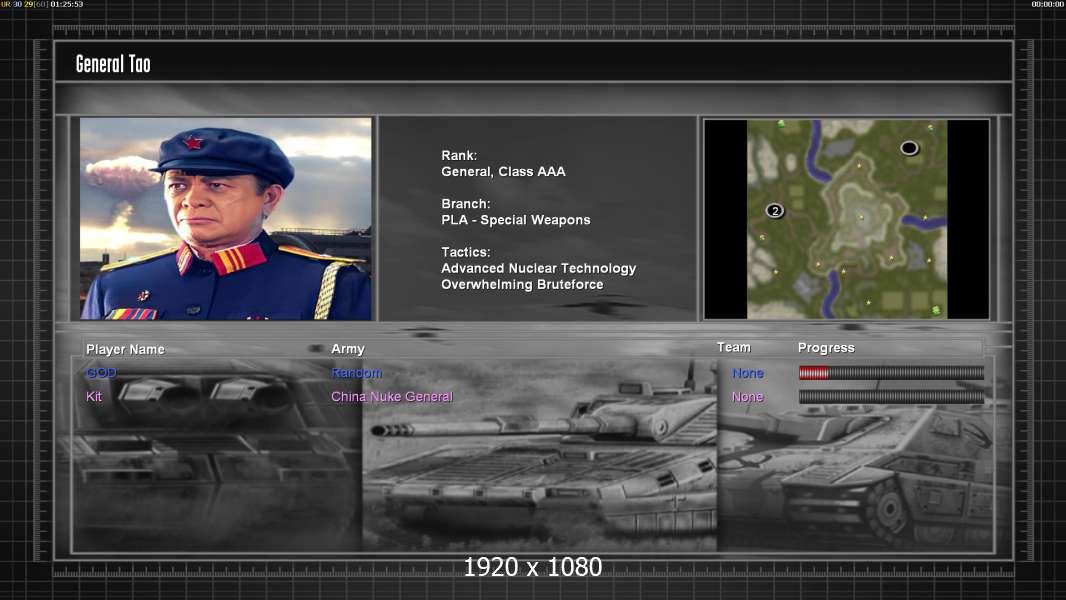Click the 'General, Class AAA' rank text
Image resolution: width=1066 pixels, height=600 pixels.
(503, 172)
